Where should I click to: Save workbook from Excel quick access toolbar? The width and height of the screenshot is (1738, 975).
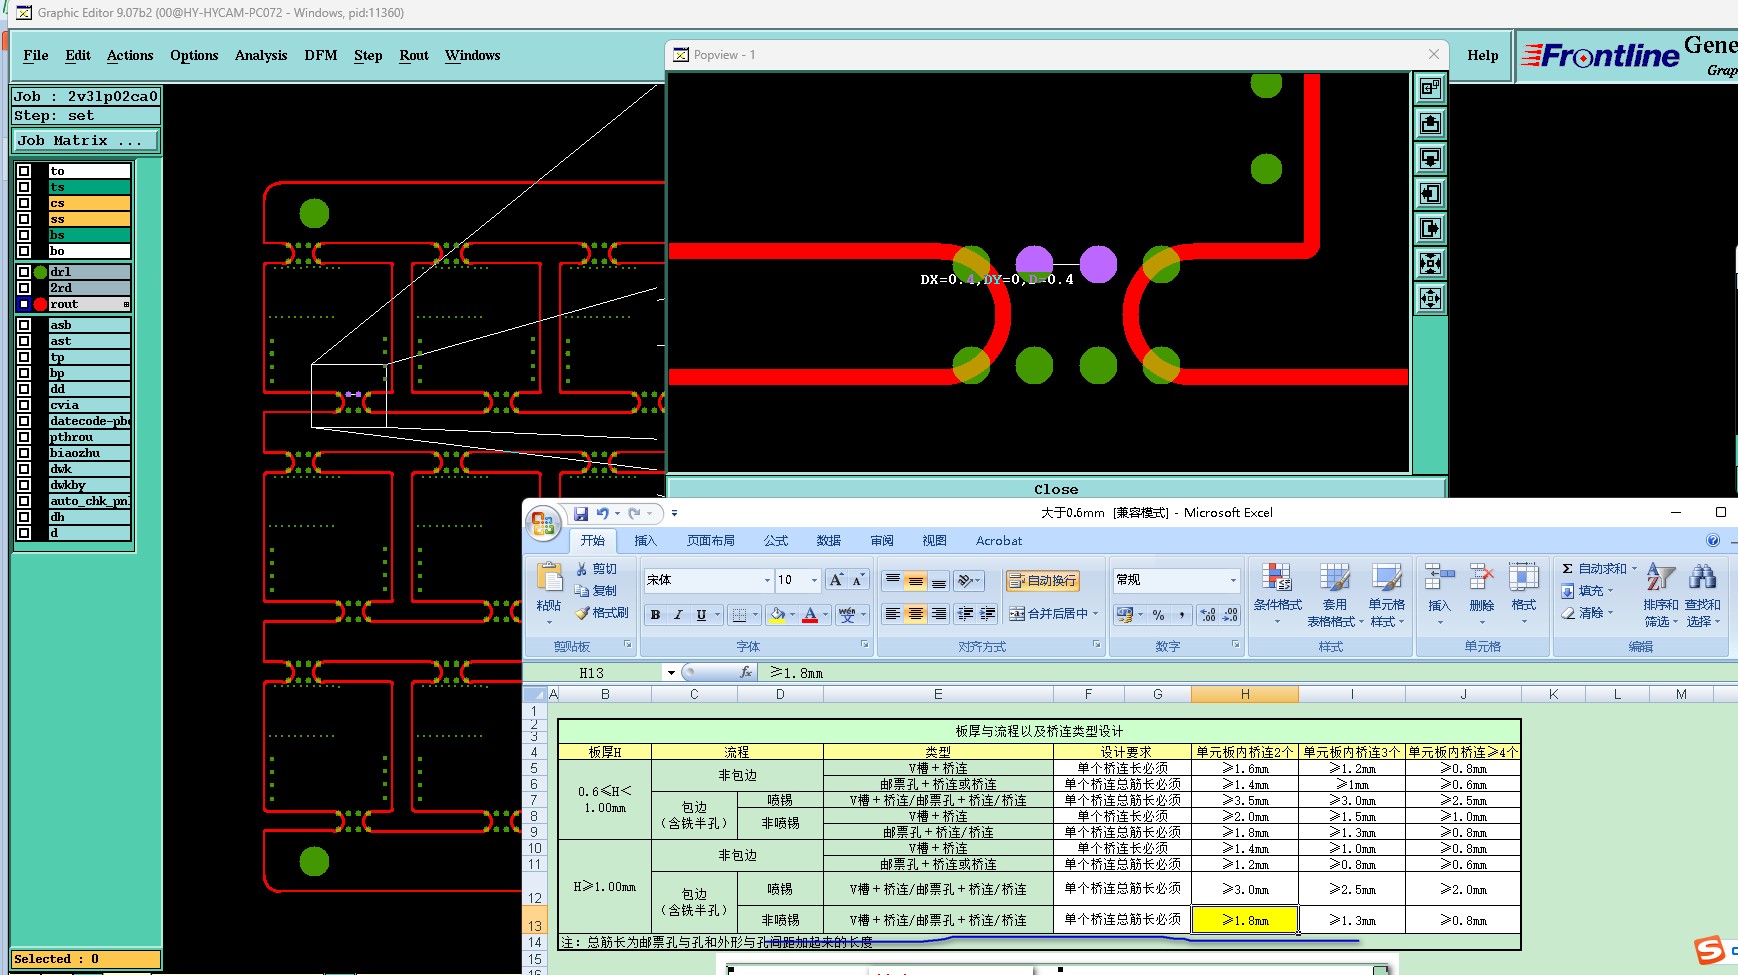pyautogui.click(x=581, y=513)
